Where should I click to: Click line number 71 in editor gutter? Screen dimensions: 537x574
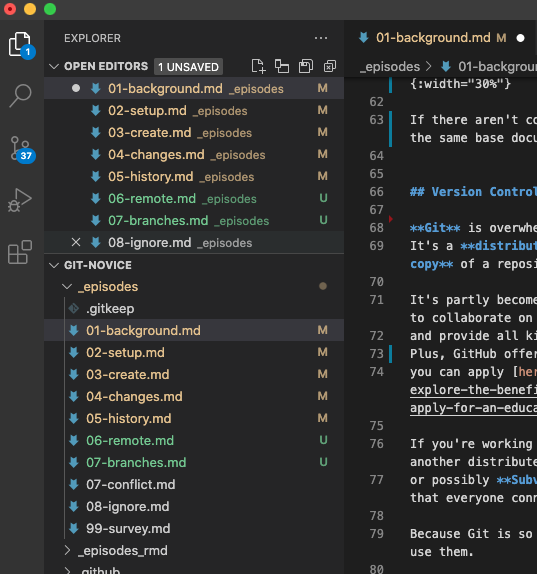[x=376, y=300]
